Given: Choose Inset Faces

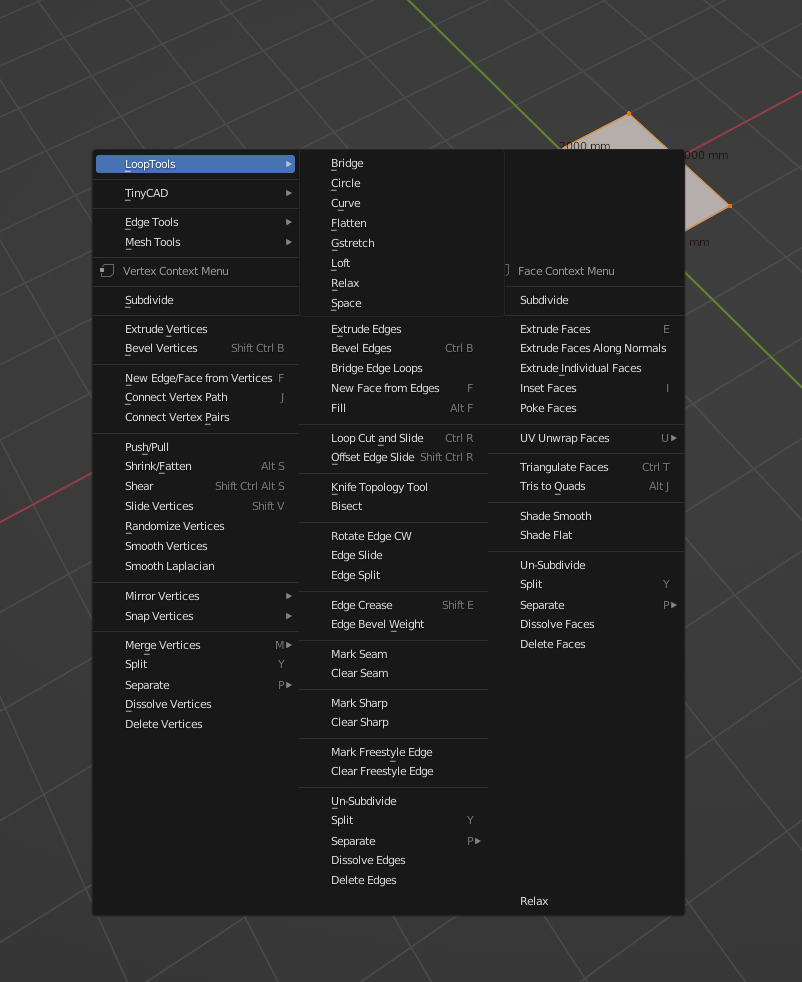Looking at the screenshot, I should click(x=586, y=388).
